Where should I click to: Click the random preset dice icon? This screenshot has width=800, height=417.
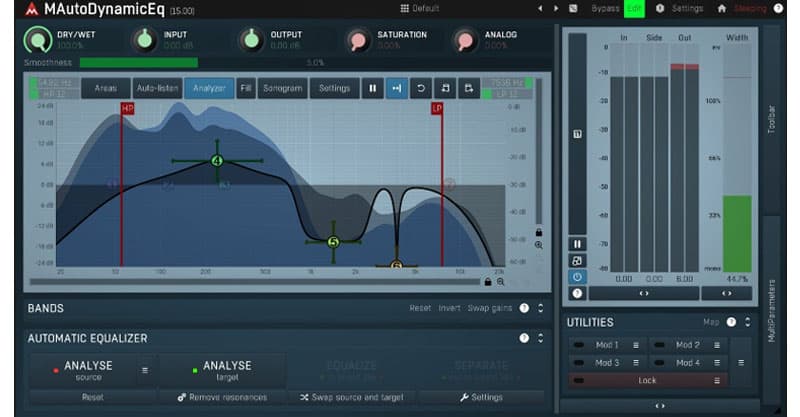point(573,9)
